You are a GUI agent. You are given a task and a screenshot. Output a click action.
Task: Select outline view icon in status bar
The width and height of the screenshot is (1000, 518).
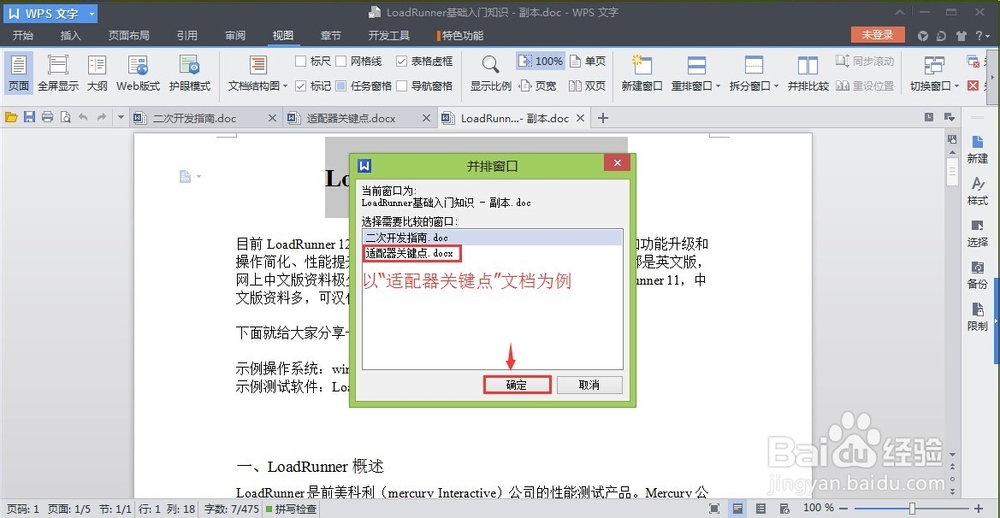tap(760, 508)
